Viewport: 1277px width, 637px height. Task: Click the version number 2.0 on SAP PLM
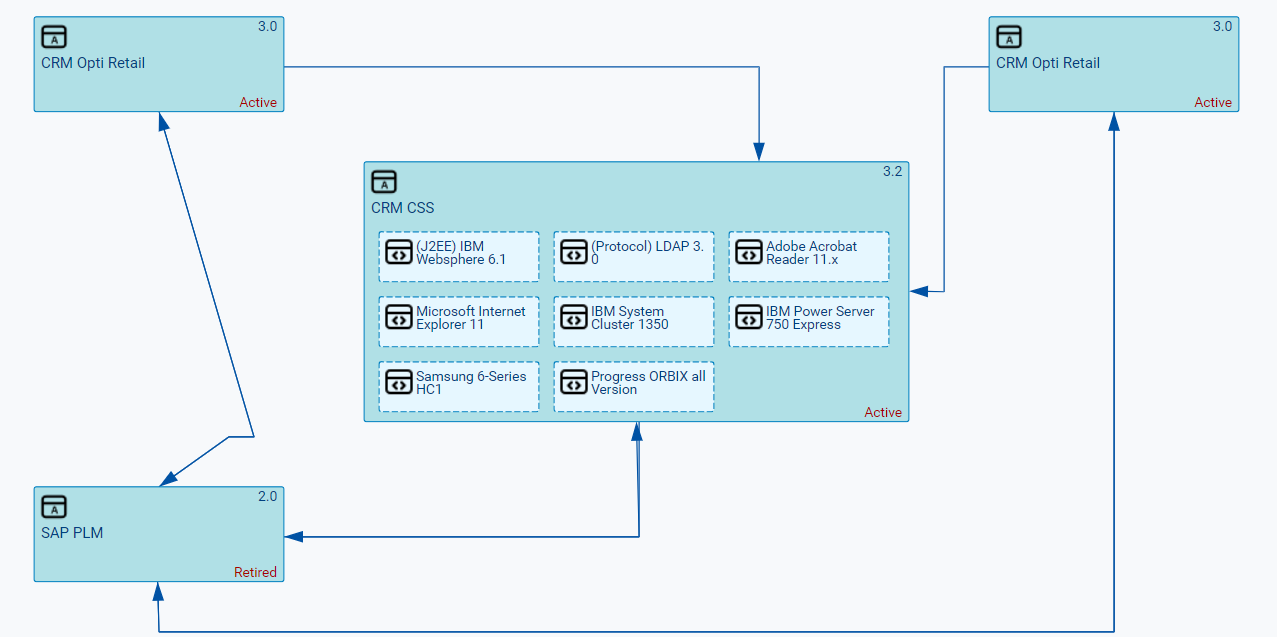point(267,495)
